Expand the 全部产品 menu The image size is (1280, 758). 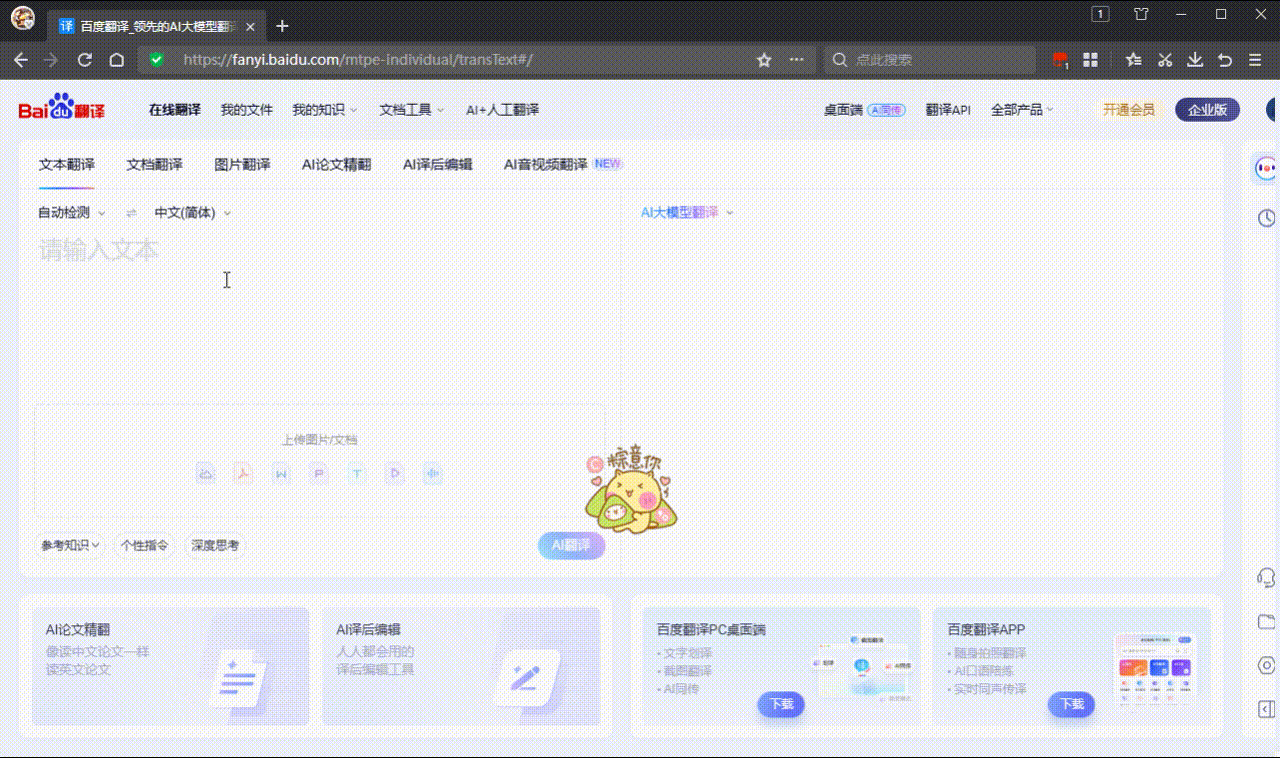(1022, 110)
